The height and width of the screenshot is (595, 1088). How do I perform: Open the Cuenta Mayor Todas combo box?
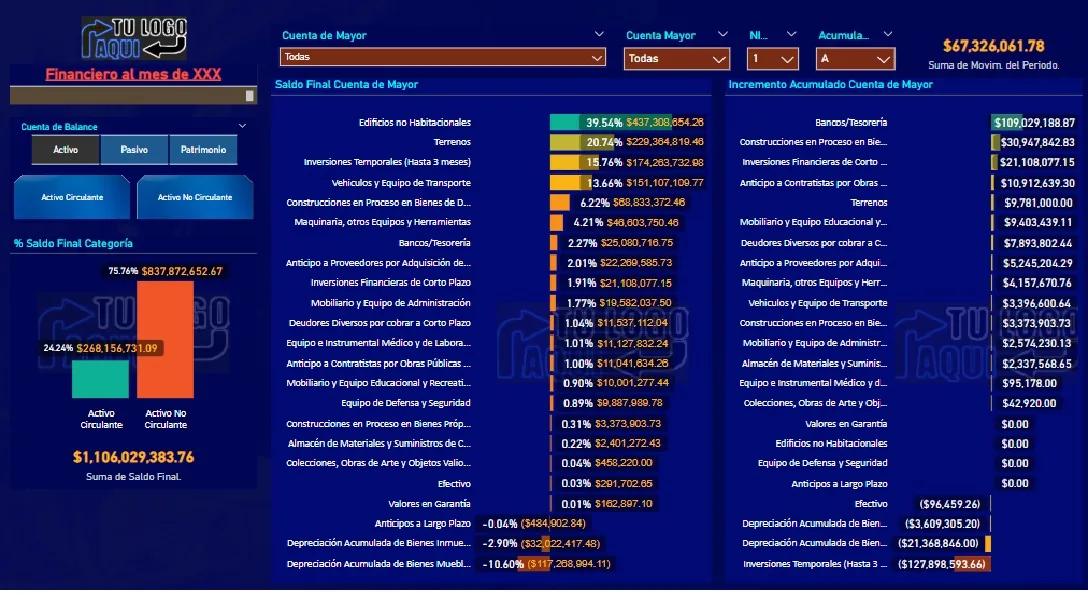click(x=677, y=59)
